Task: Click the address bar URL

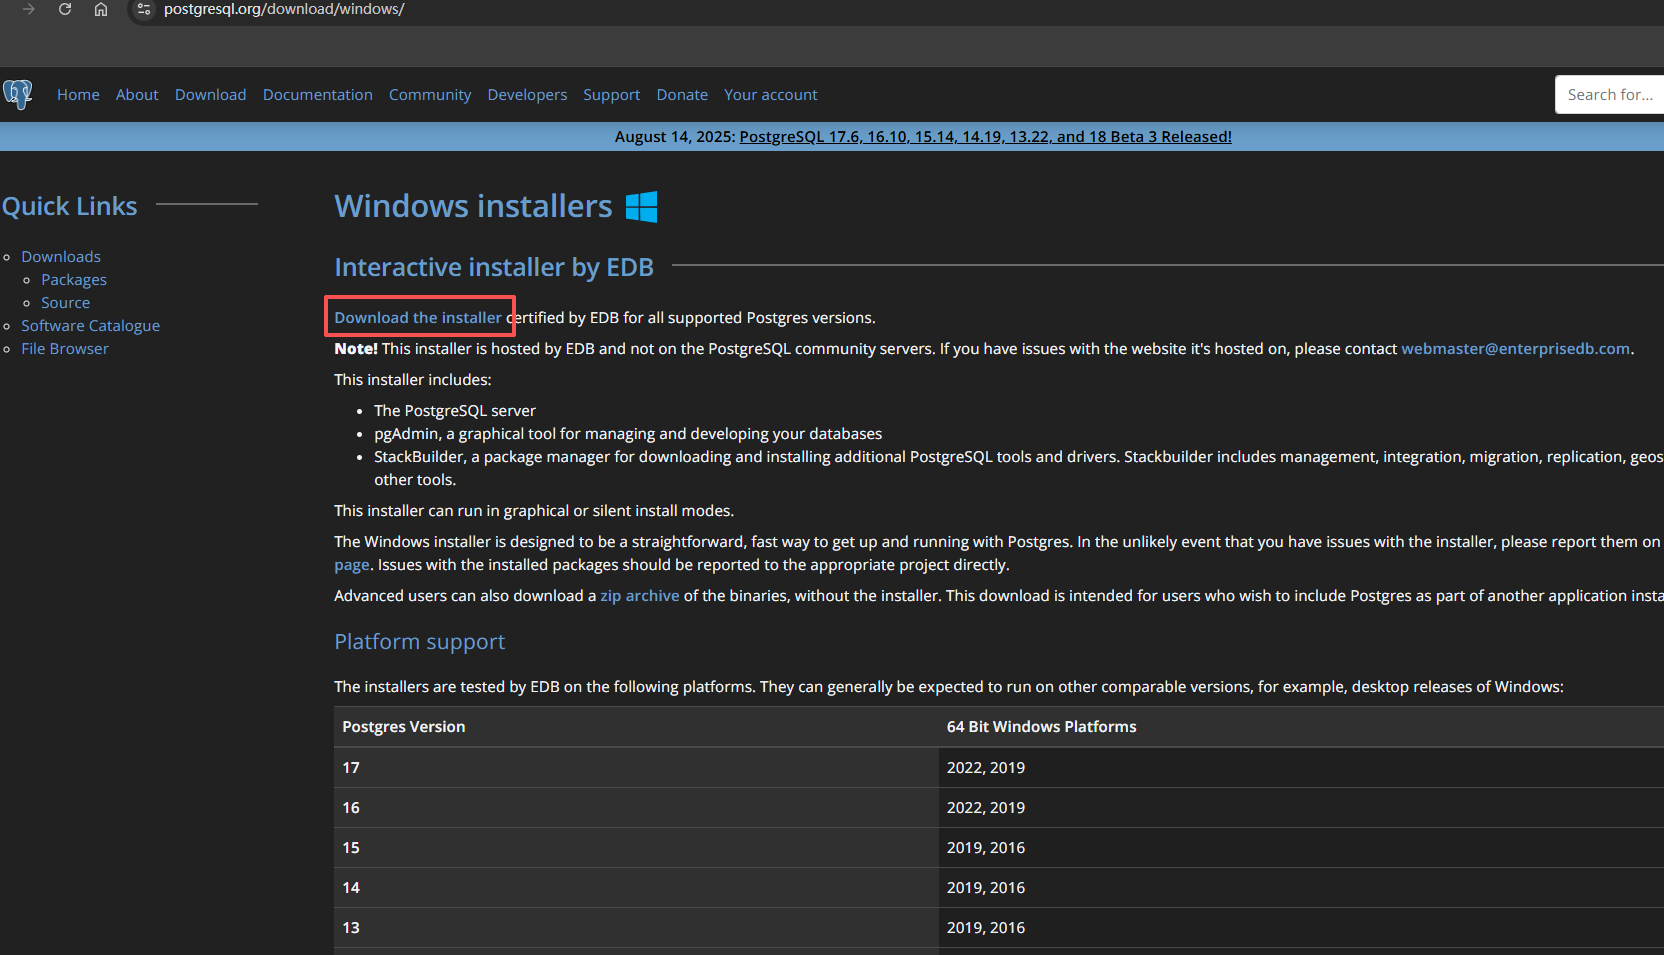Action: 284,9
